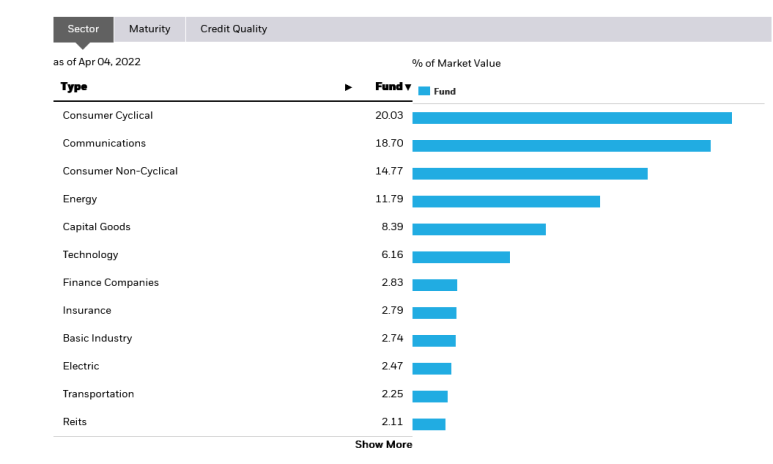
Task: Click the Insurance chart bar
Action: point(434,313)
